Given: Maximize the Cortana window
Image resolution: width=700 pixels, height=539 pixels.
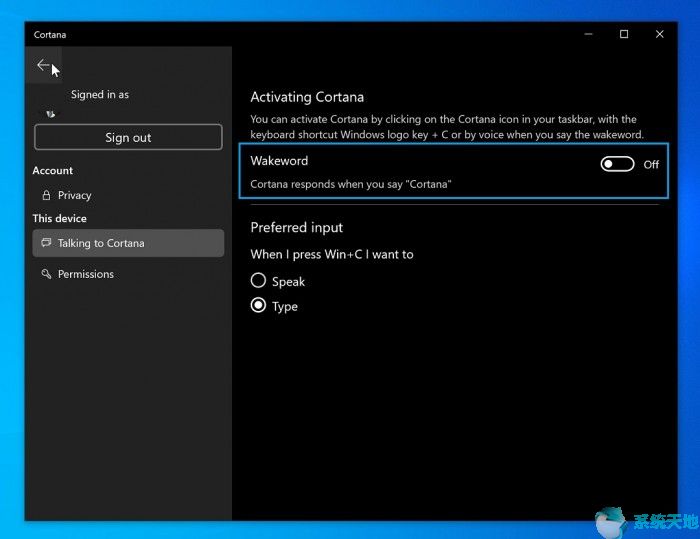Looking at the screenshot, I should [624, 34].
